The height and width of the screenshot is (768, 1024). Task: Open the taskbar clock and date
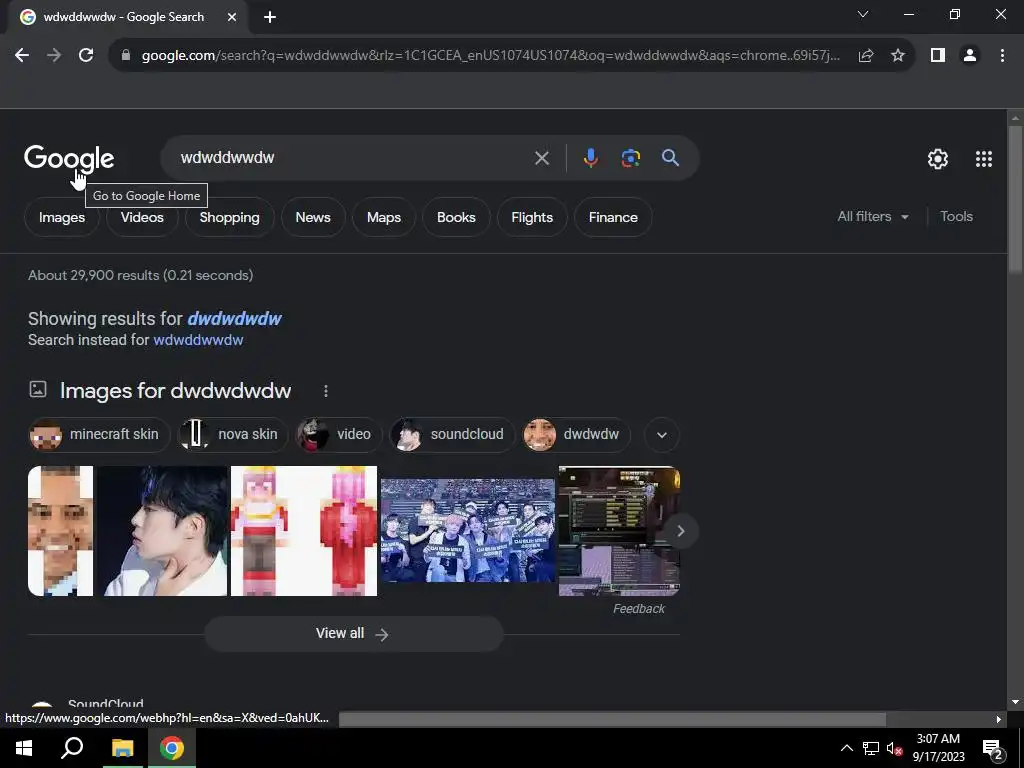(x=938, y=748)
